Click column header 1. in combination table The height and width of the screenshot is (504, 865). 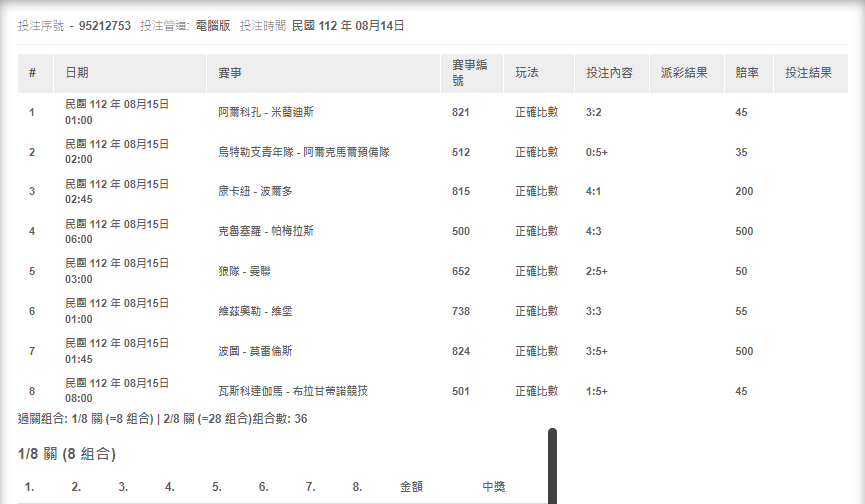tap(29, 487)
